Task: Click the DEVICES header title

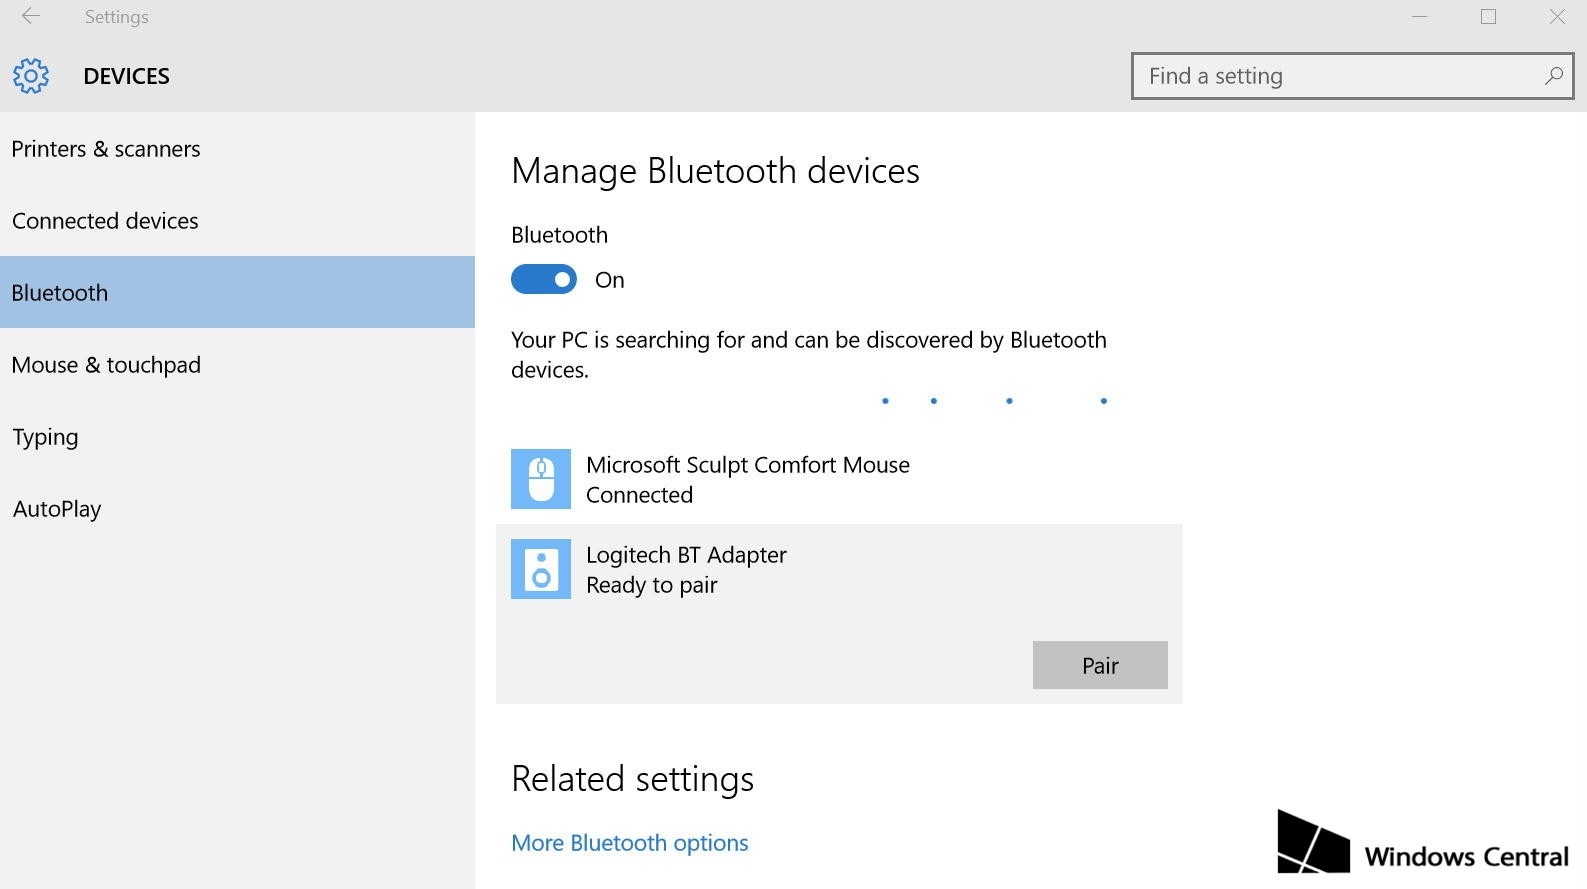Action: coord(127,76)
